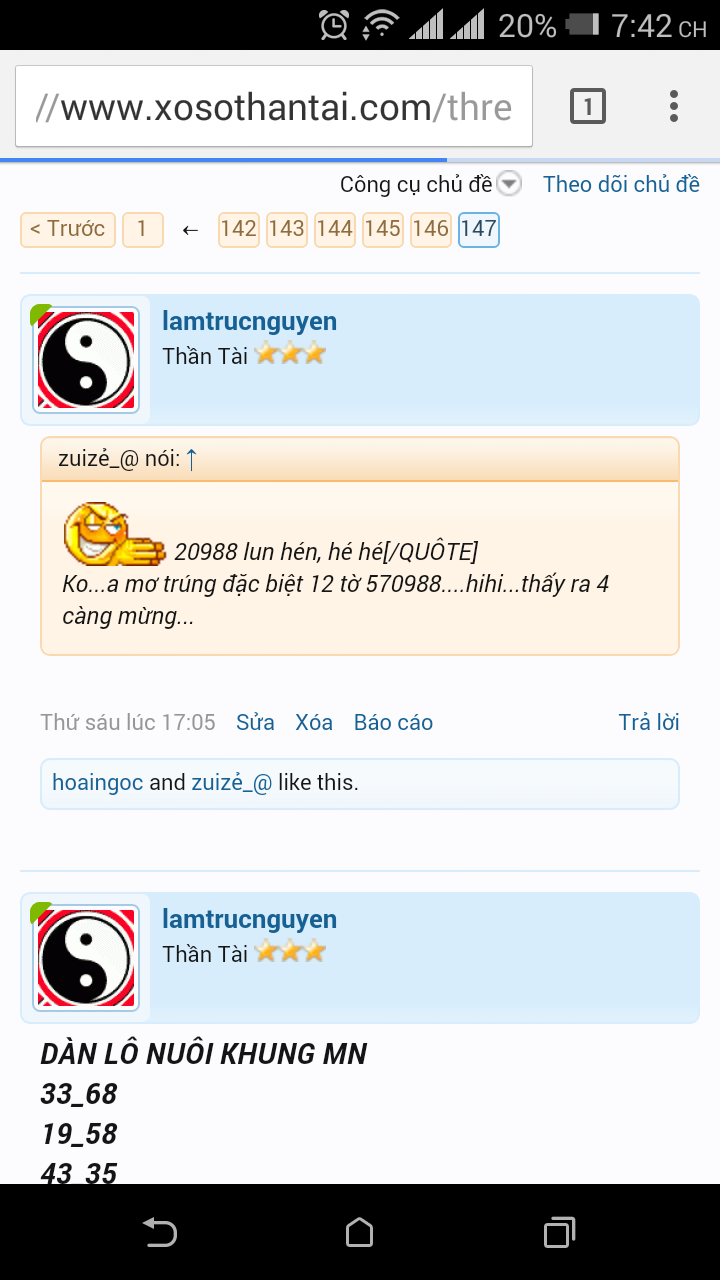Tap the Android recent apps icon
This screenshot has height=1280, width=720.
coord(560,1232)
